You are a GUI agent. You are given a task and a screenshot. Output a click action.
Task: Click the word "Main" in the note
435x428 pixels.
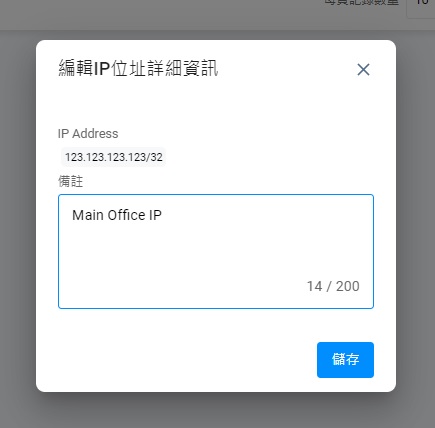coord(88,215)
